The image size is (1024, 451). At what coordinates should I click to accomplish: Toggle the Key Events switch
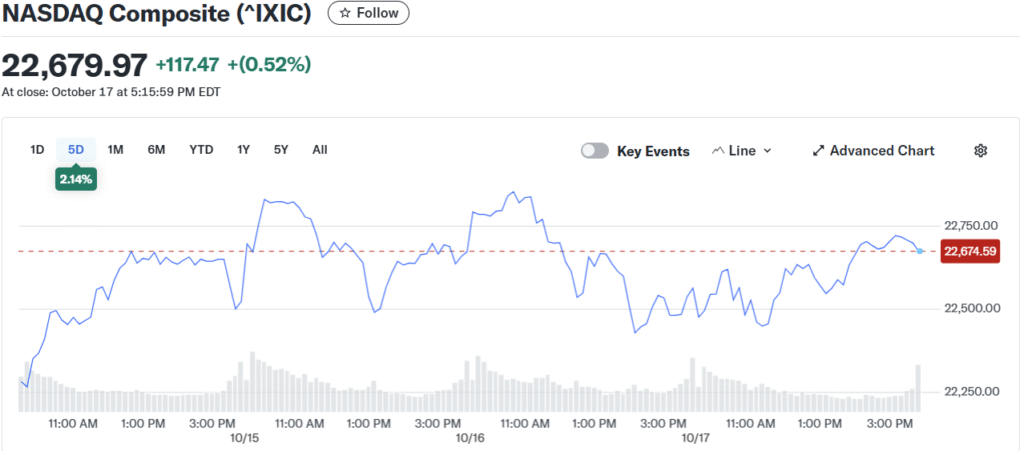tap(595, 151)
